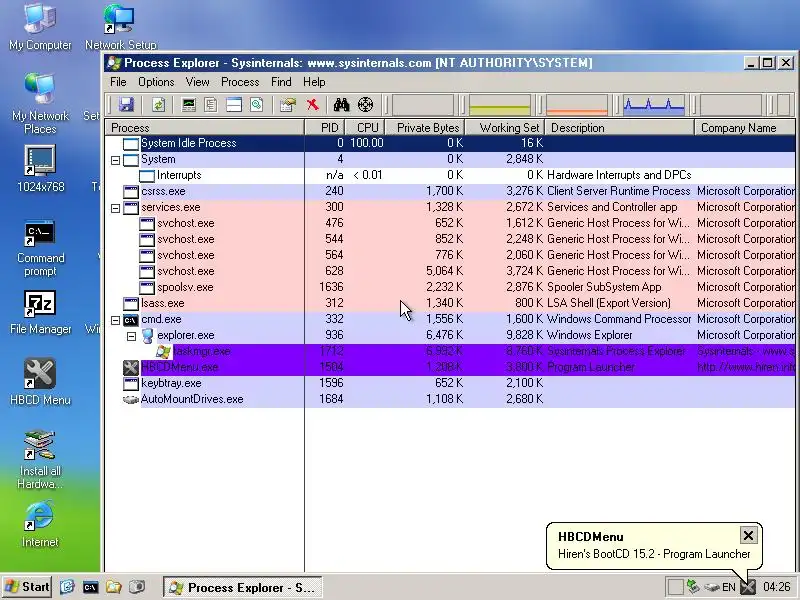800x600 pixels.
Task: Open the Install all Hardware desktop shortcut
Action: (40, 460)
